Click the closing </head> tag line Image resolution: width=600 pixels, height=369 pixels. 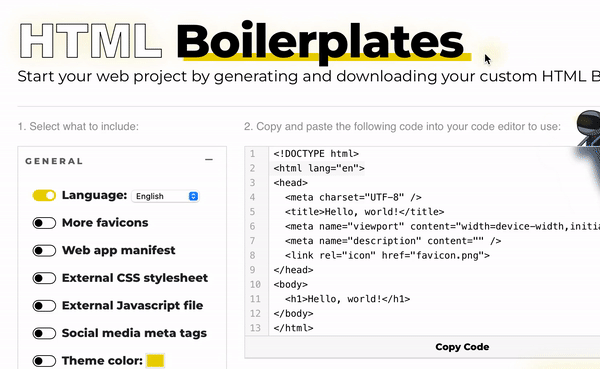pyautogui.click(x=293, y=270)
